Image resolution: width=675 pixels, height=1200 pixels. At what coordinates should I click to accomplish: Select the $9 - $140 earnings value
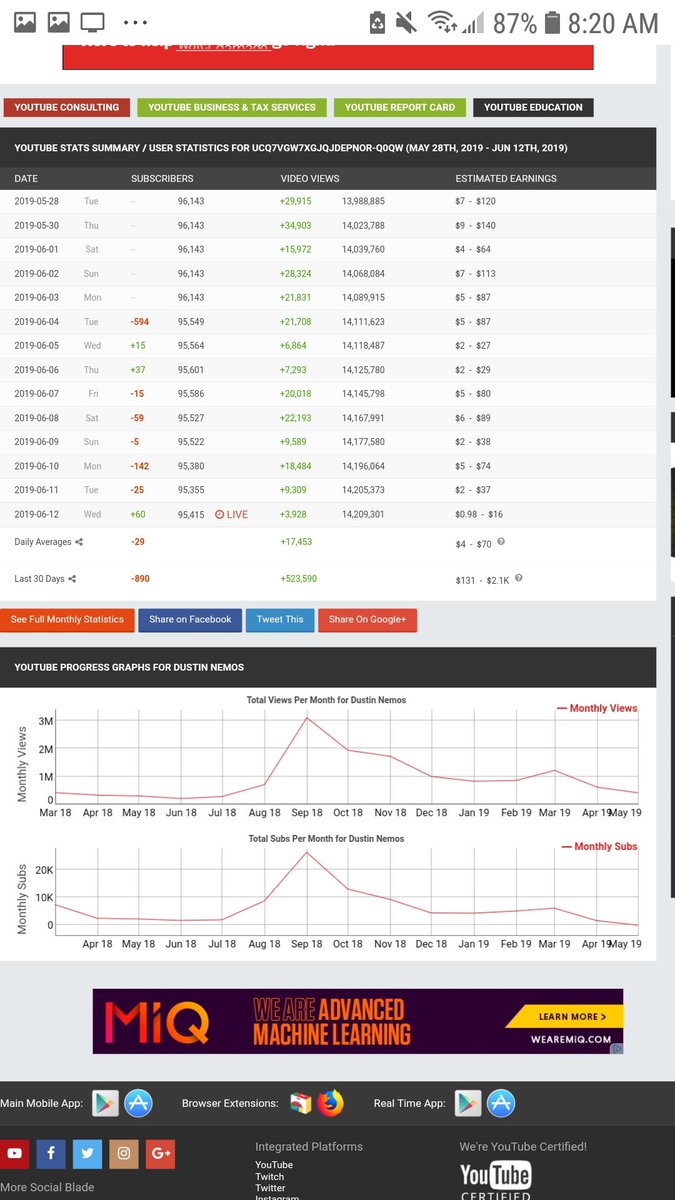(475, 226)
